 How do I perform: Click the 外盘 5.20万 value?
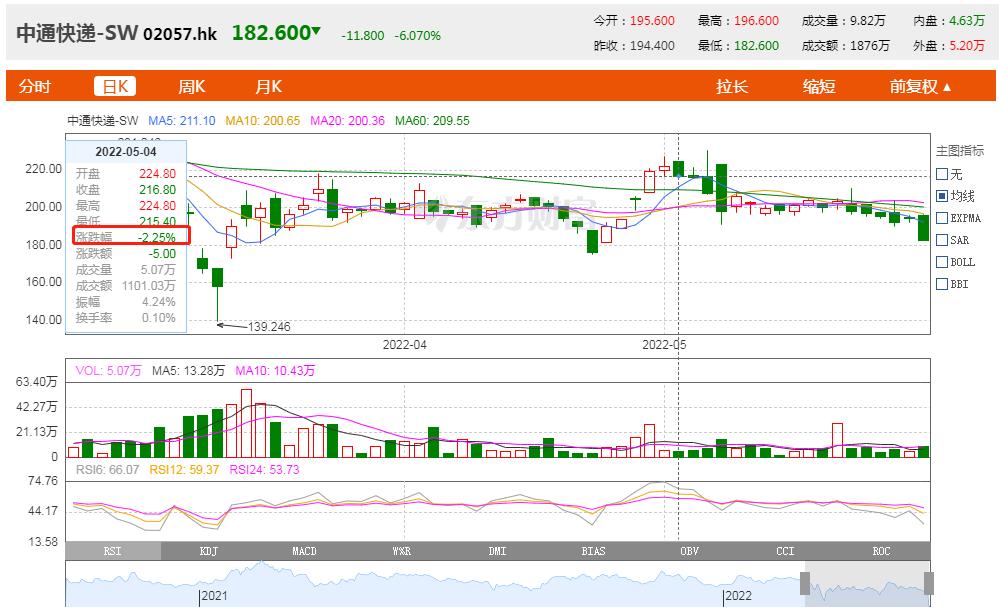[x=949, y=46]
